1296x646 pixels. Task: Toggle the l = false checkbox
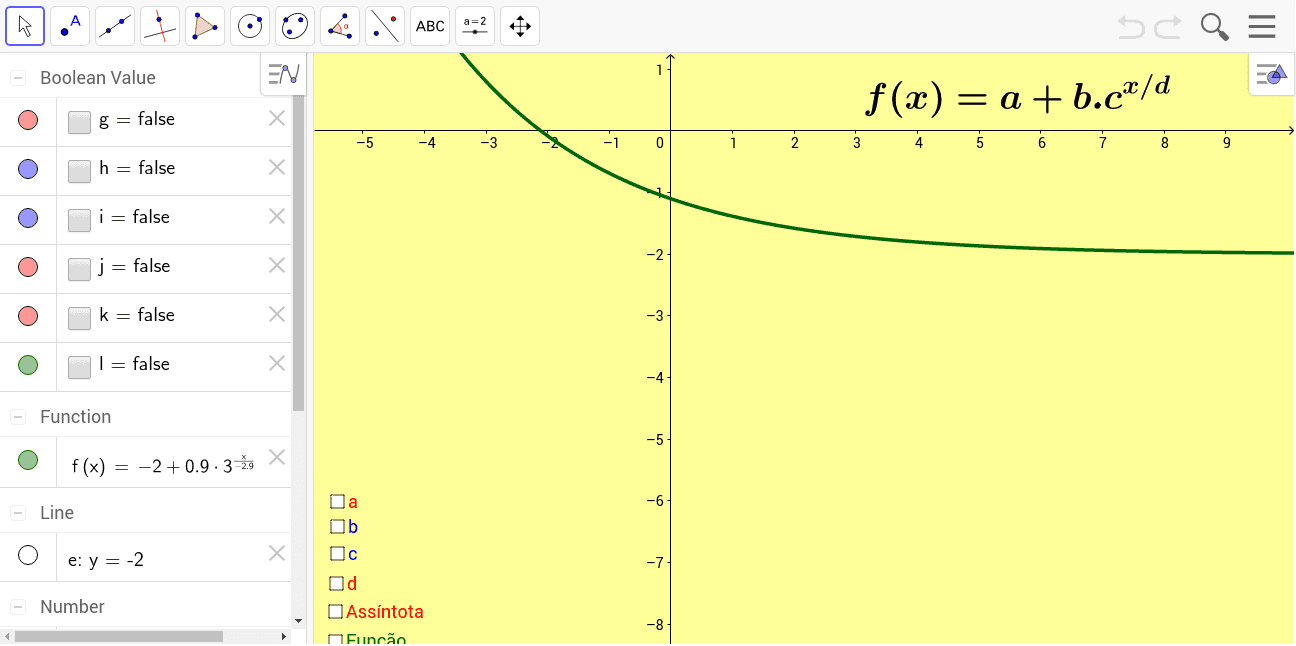click(80, 367)
